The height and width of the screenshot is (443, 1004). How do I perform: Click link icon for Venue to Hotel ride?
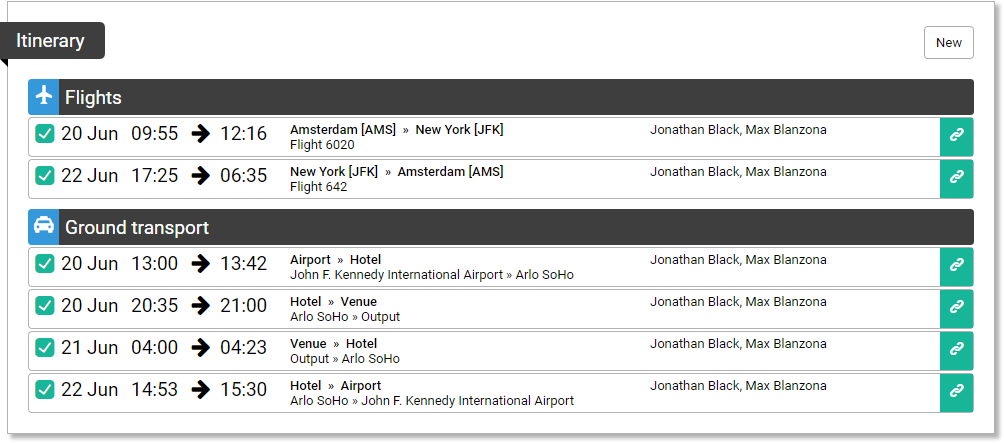point(957,351)
